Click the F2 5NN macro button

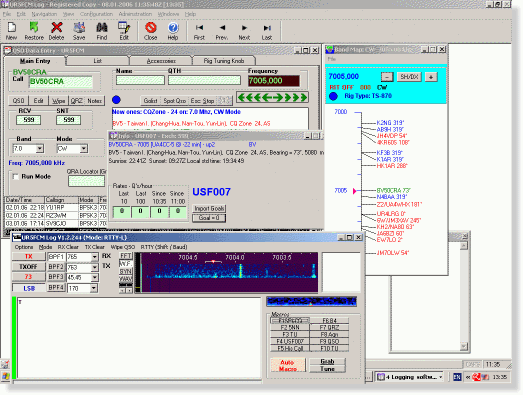pyautogui.click(x=290, y=327)
